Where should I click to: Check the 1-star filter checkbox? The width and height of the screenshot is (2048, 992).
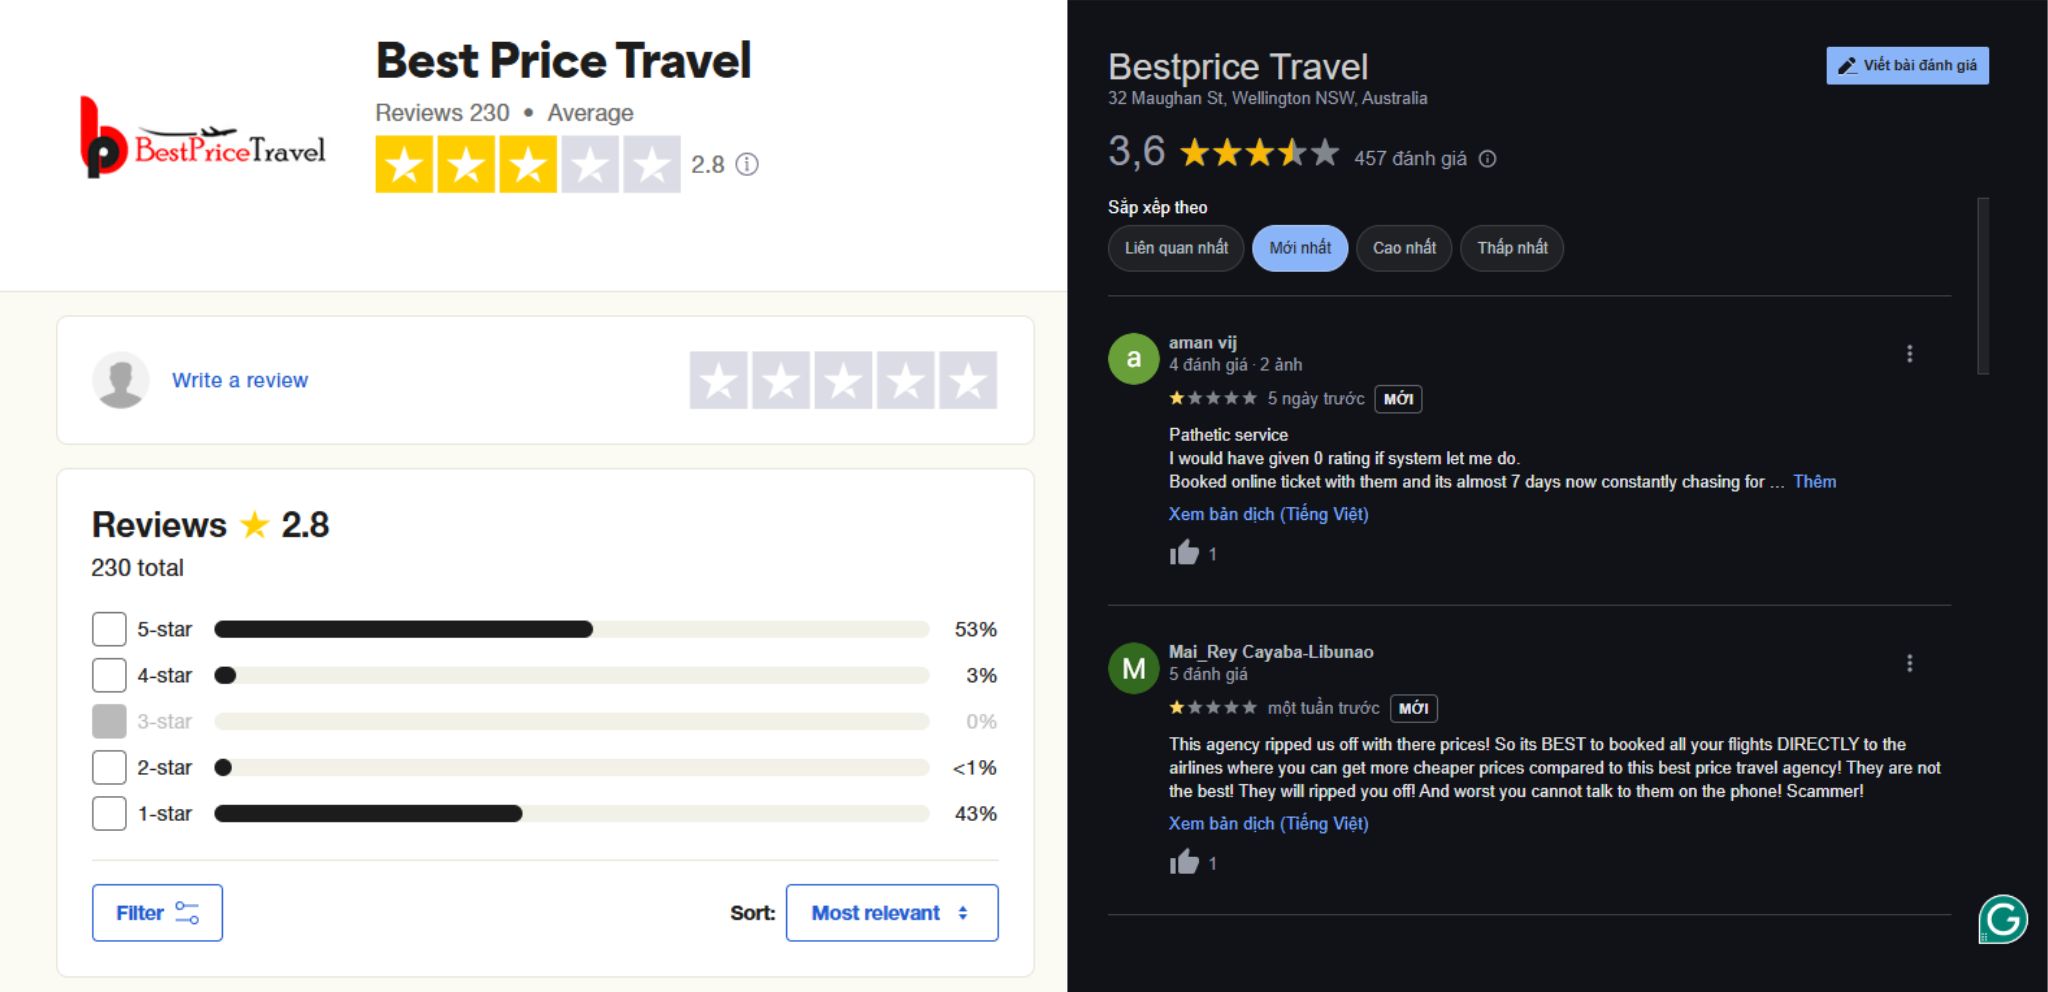[108, 813]
